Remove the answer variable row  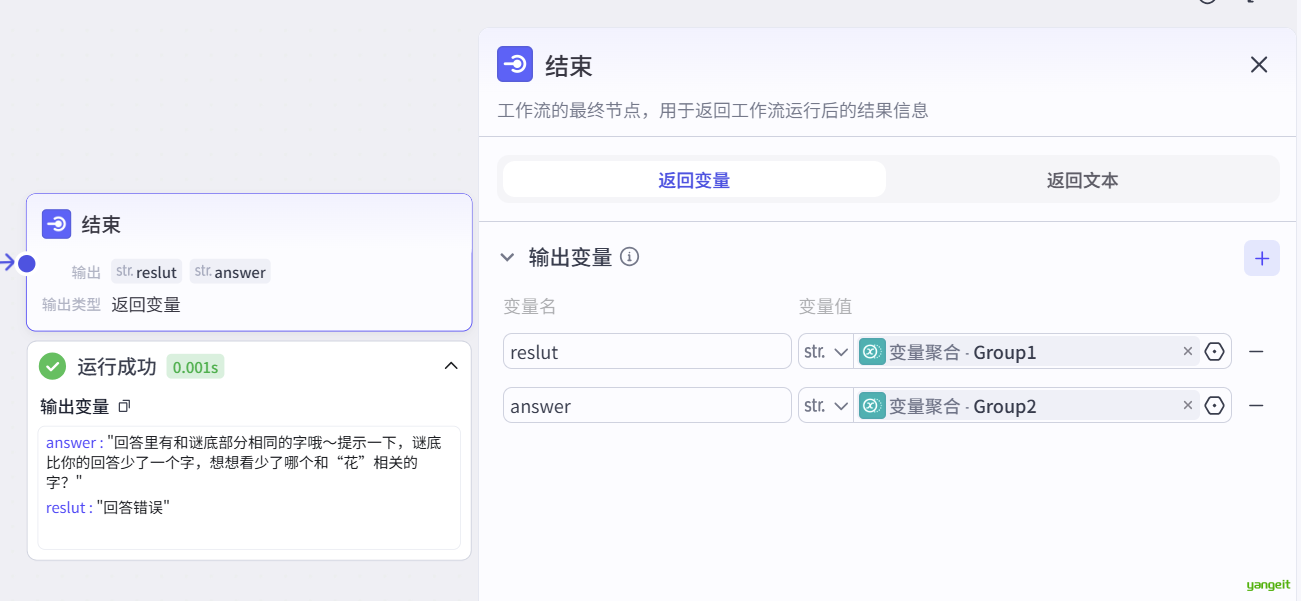click(x=1256, y=406)
